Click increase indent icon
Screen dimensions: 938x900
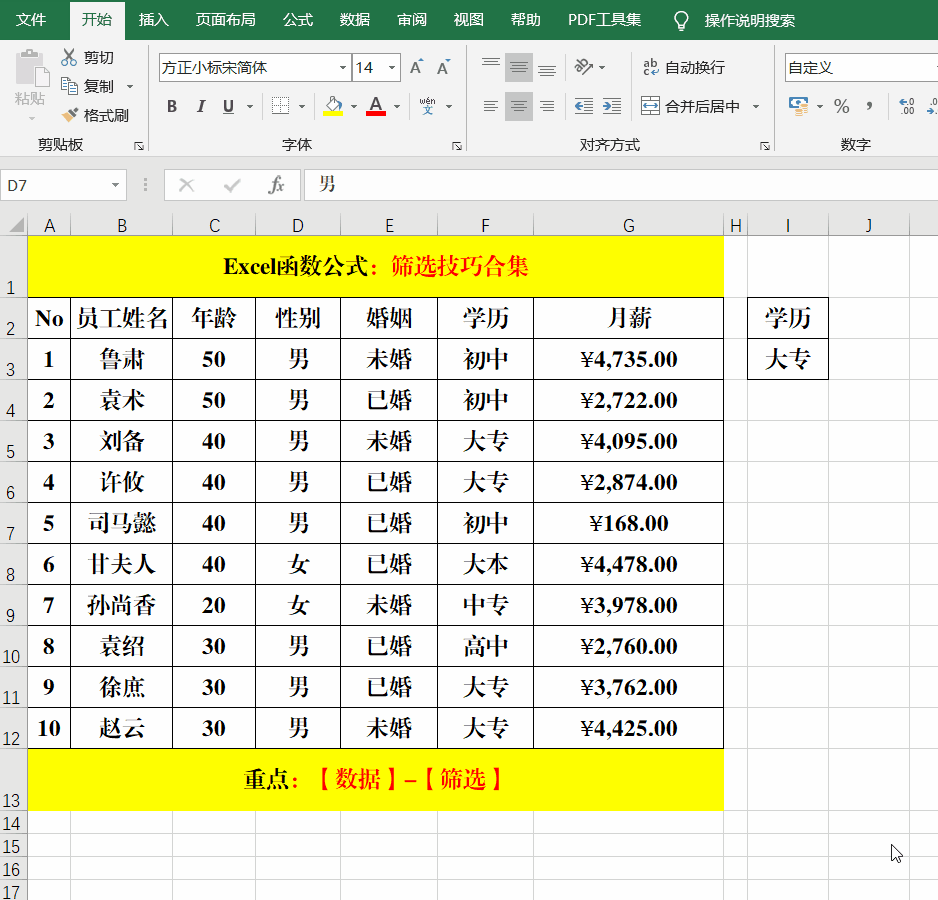pyautogui.click(x=611, y=106)
